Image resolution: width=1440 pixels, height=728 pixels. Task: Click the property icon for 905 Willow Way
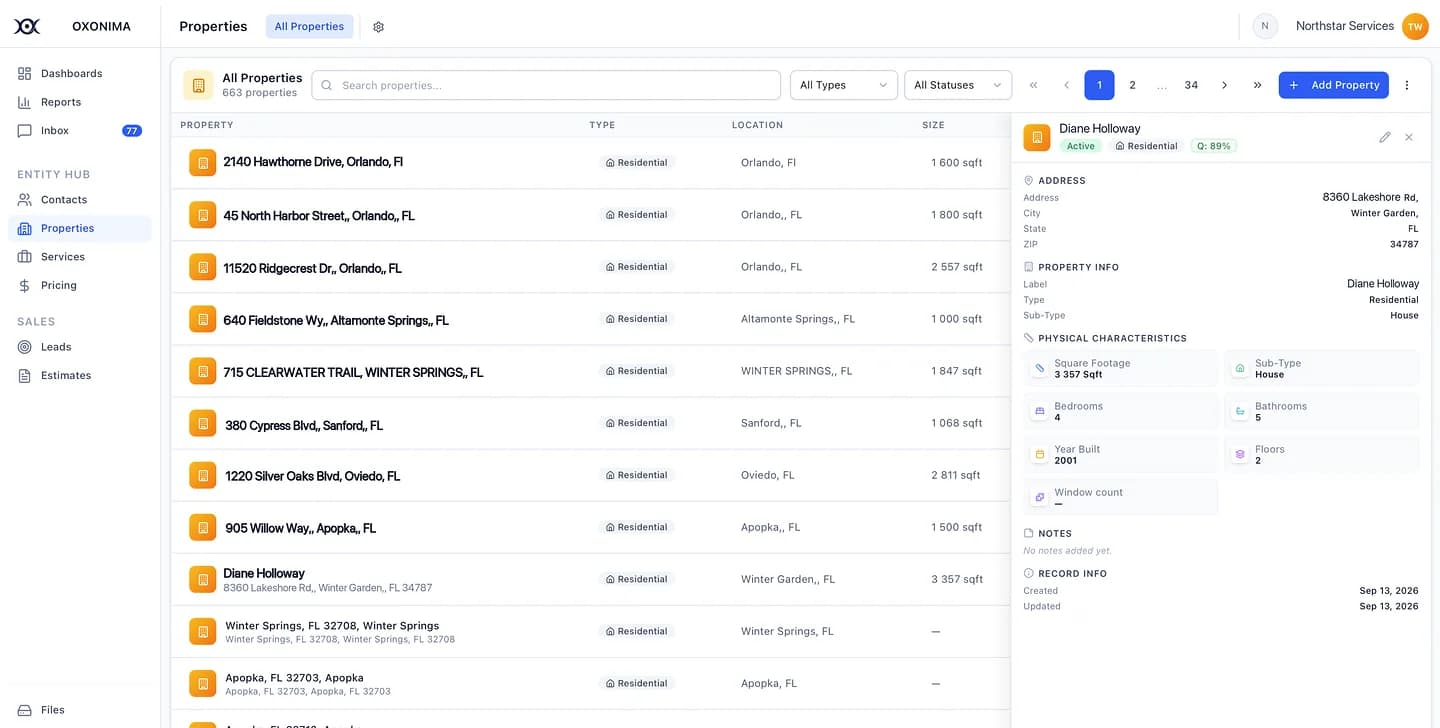click(x=203, y=527)
